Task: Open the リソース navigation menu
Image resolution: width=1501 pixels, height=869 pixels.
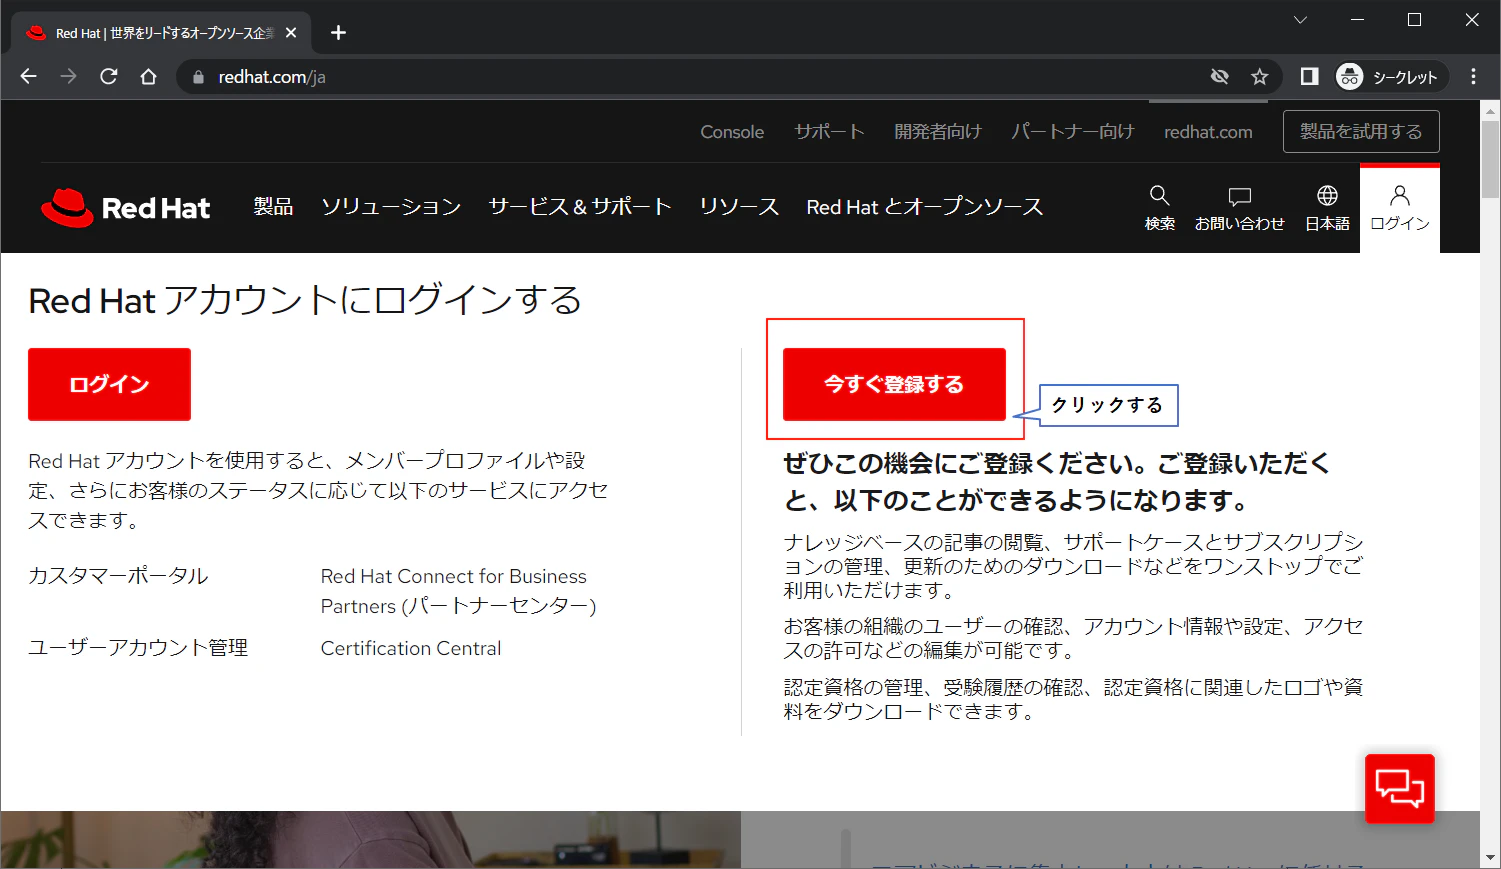Action: 739,207
